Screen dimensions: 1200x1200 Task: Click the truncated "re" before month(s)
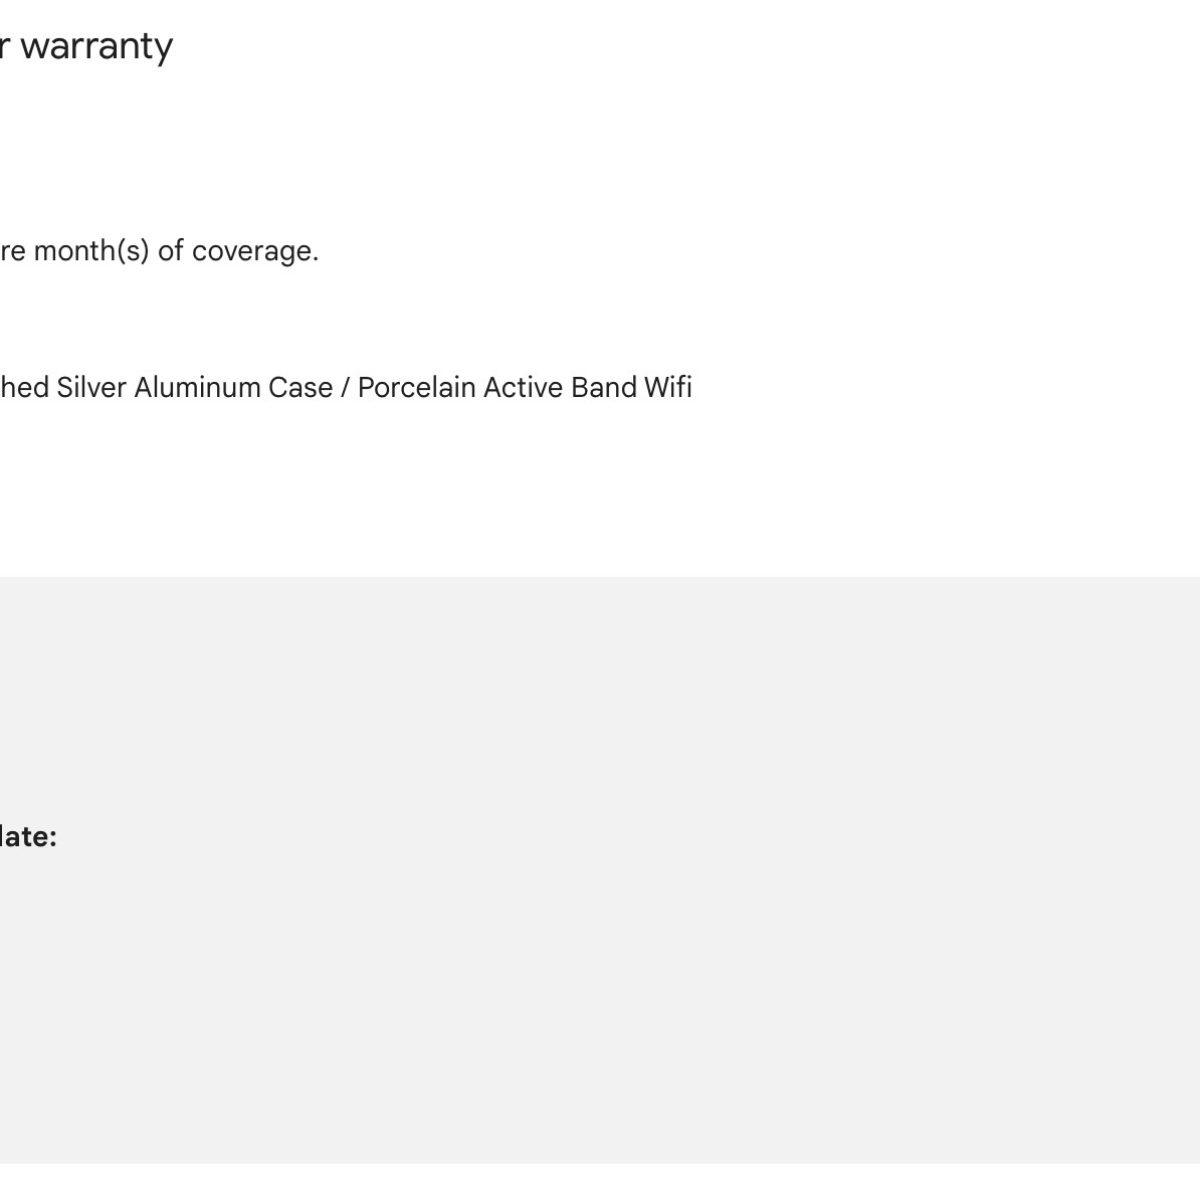[12, 251]
